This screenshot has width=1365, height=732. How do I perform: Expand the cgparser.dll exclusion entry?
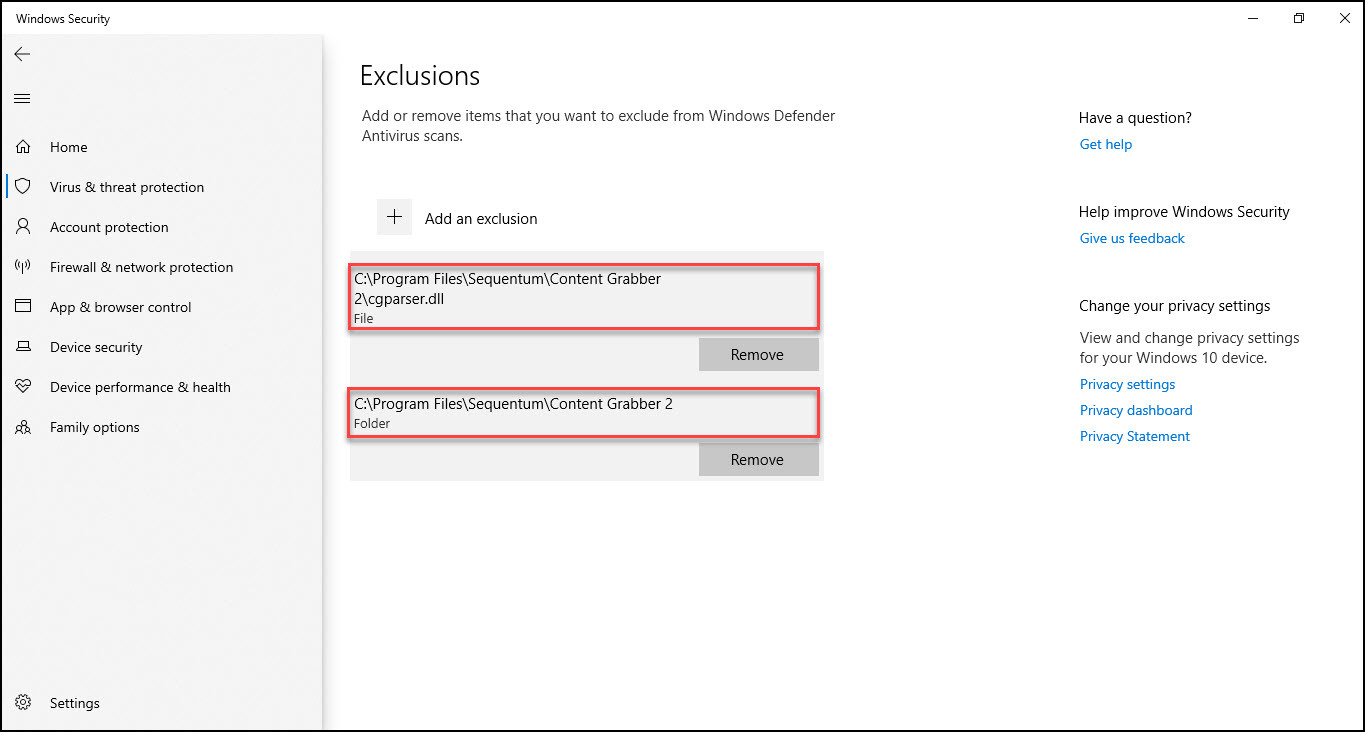click(583, 296)
